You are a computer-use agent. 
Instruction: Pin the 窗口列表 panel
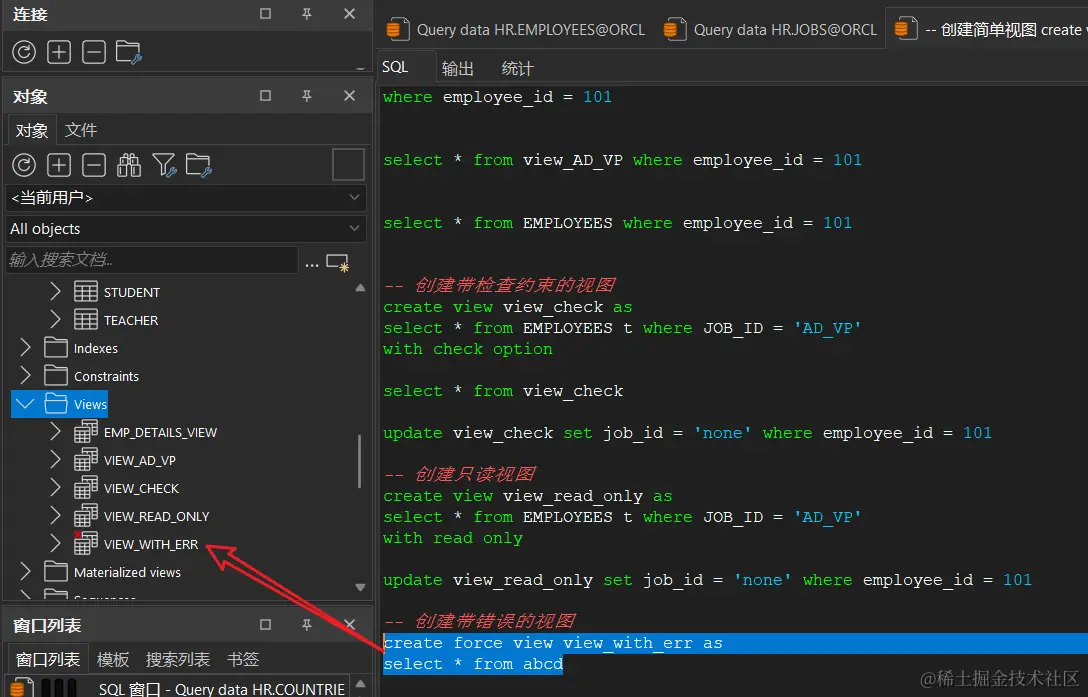307,625
